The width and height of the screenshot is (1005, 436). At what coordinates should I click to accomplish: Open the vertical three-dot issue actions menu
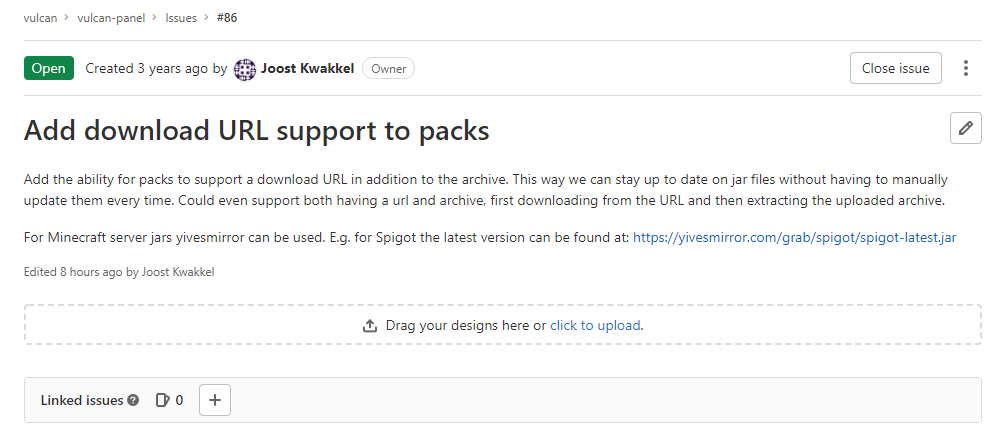point(965,68)
